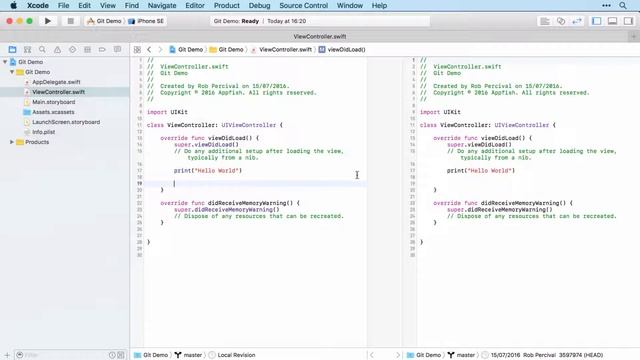Open the Report navigator
The image size is (640, 360).
pos(117,49)
